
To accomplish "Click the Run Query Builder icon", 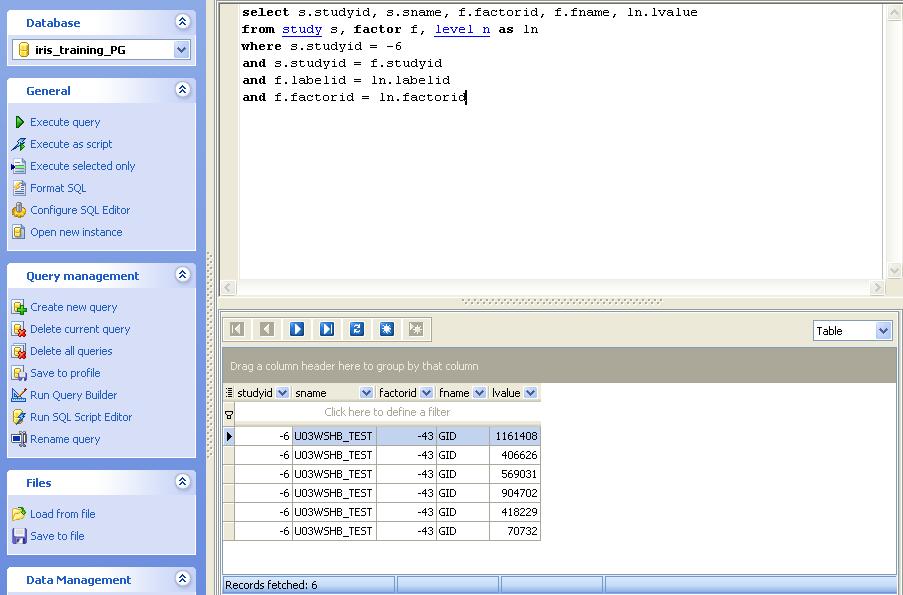I will tap(19, 395).
